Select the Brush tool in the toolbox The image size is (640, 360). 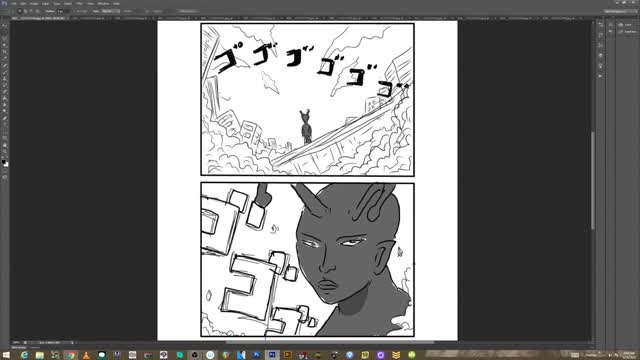5,72
